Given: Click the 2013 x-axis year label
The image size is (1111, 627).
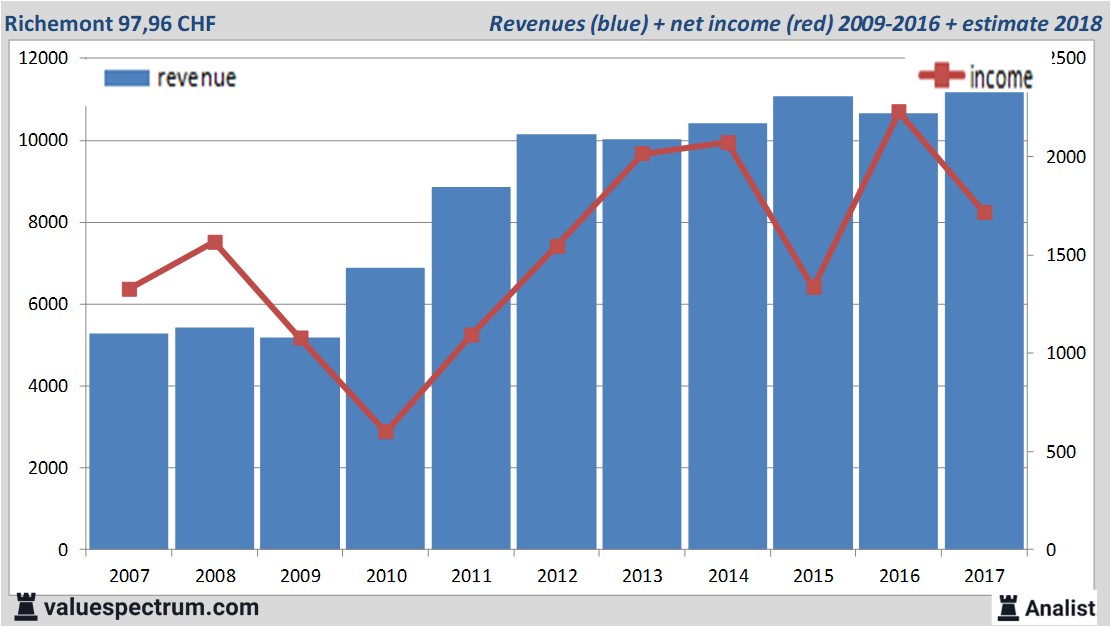Looking at the screenshot, I should [x=642, y=576].
